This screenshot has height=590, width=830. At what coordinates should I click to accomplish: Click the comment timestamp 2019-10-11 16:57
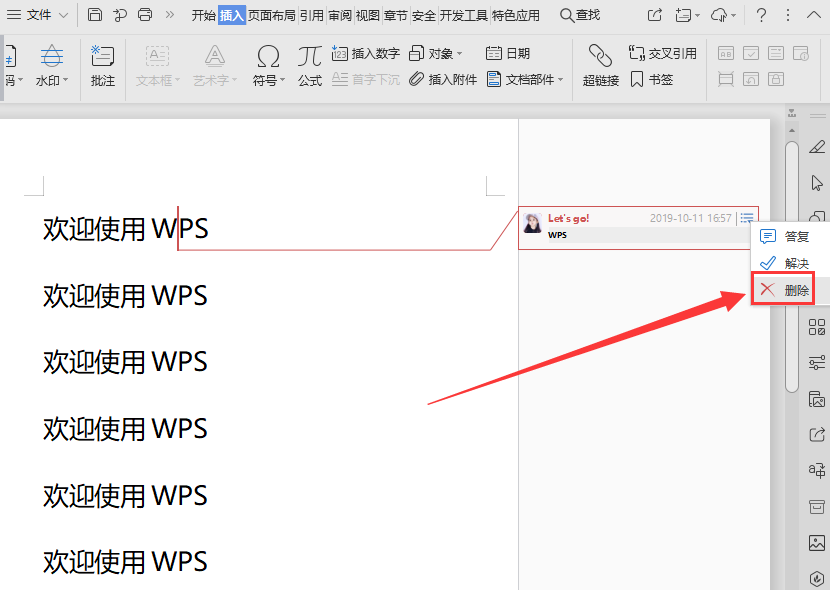click(x=691, y=218)
